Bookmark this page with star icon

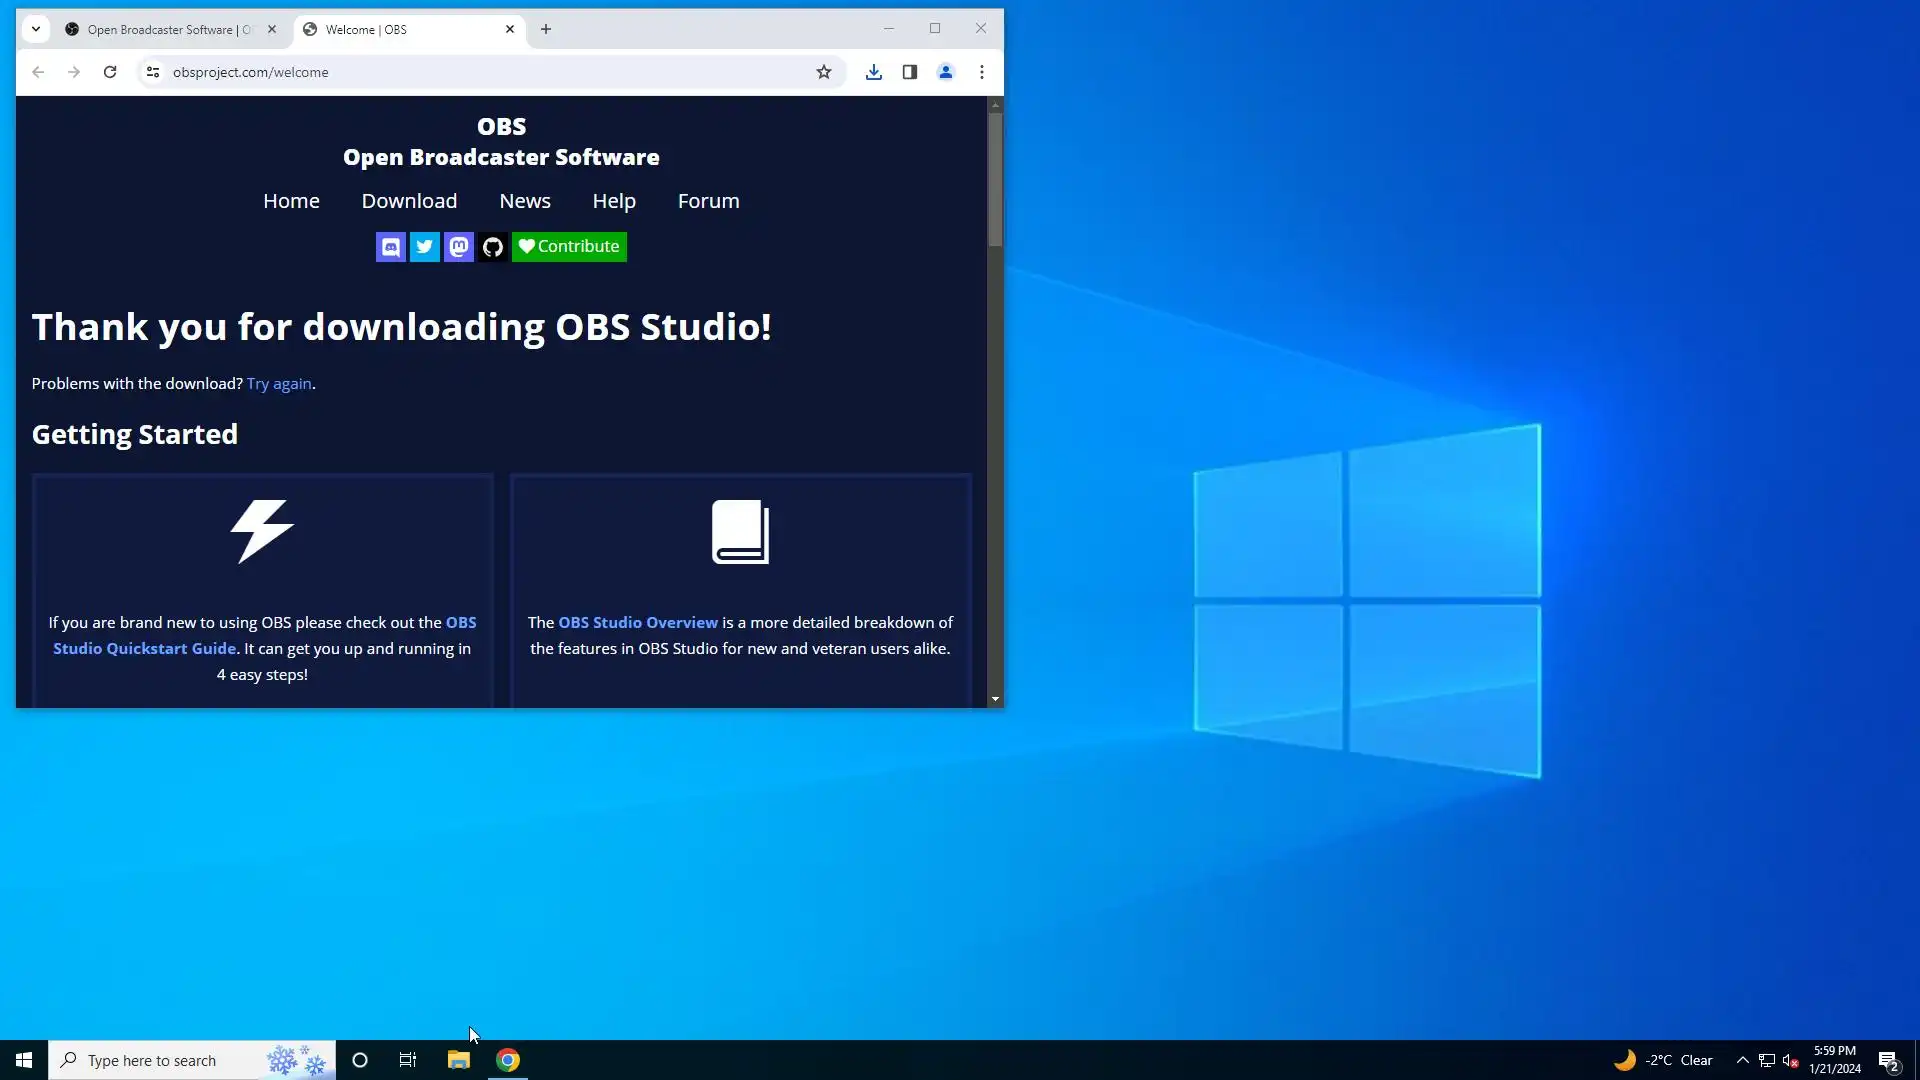824,72
